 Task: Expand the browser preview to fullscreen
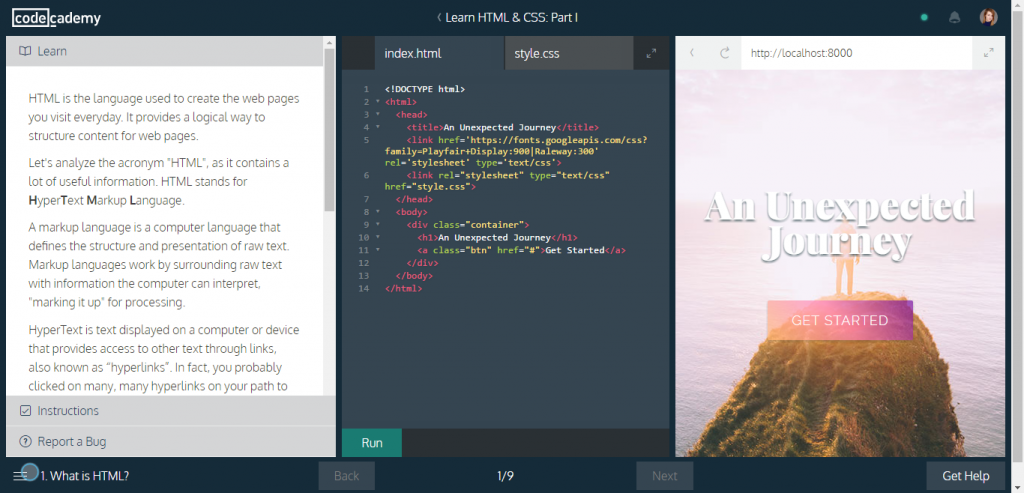point(989,54)
